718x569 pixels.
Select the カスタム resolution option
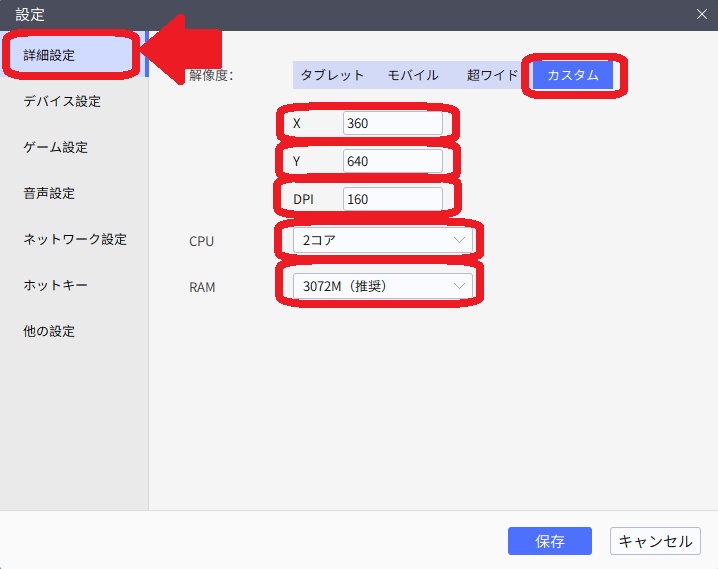[573, 75]
